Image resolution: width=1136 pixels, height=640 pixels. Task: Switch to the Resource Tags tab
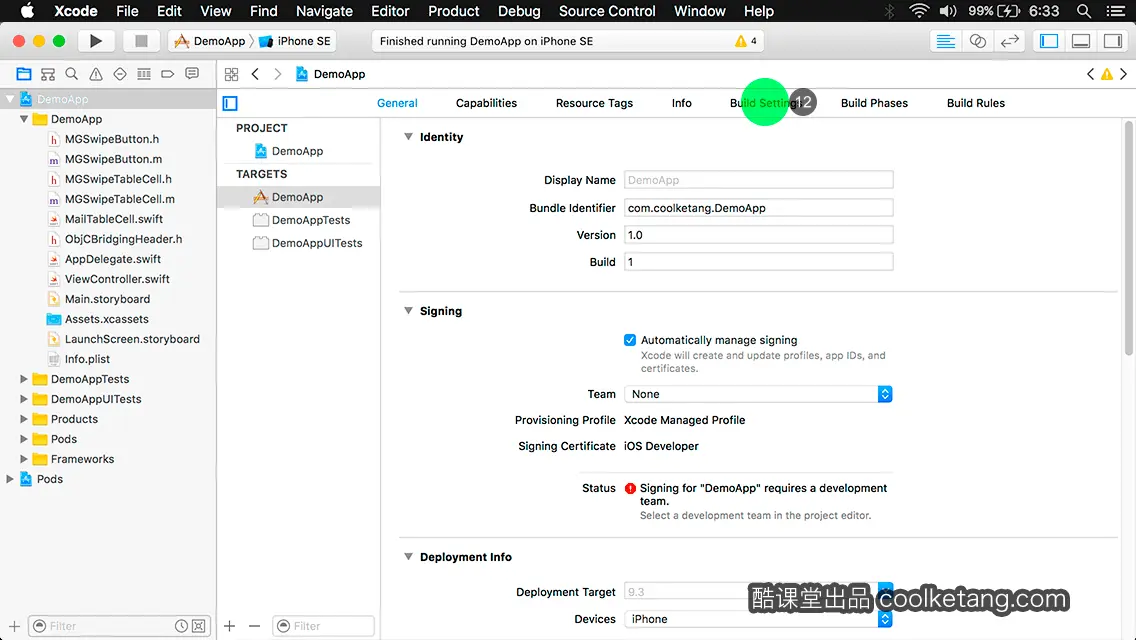click(594, 103)
